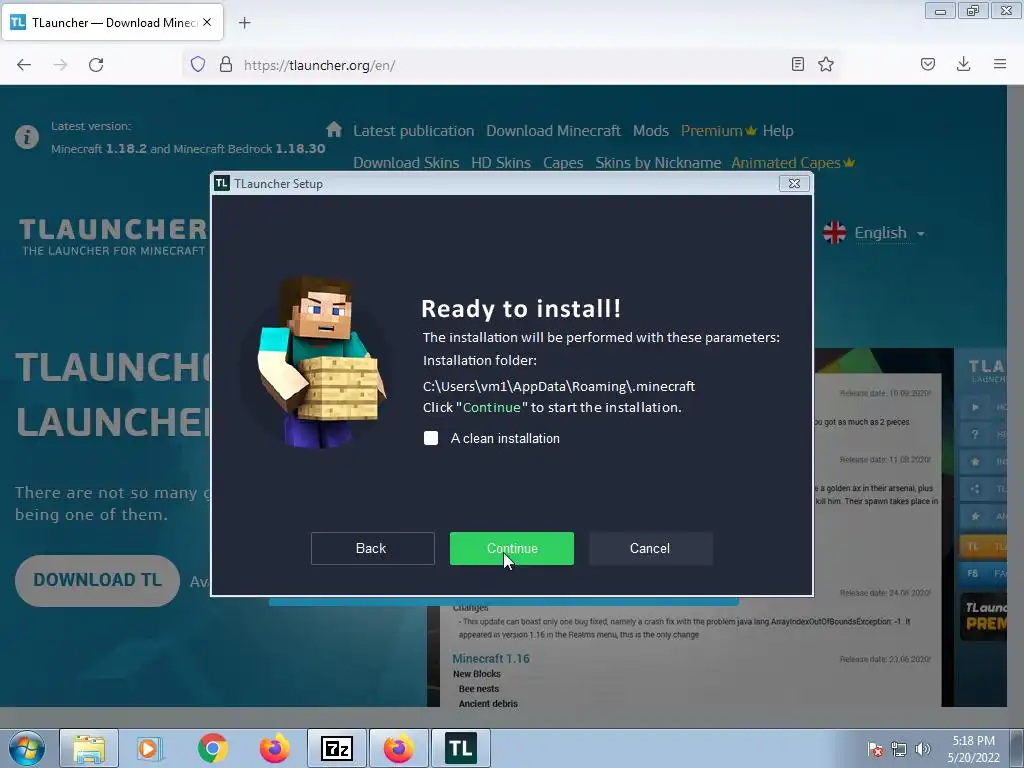1024x768 pixels.
Task: Expand the English language dropdown
Action: tap(874, 232)
